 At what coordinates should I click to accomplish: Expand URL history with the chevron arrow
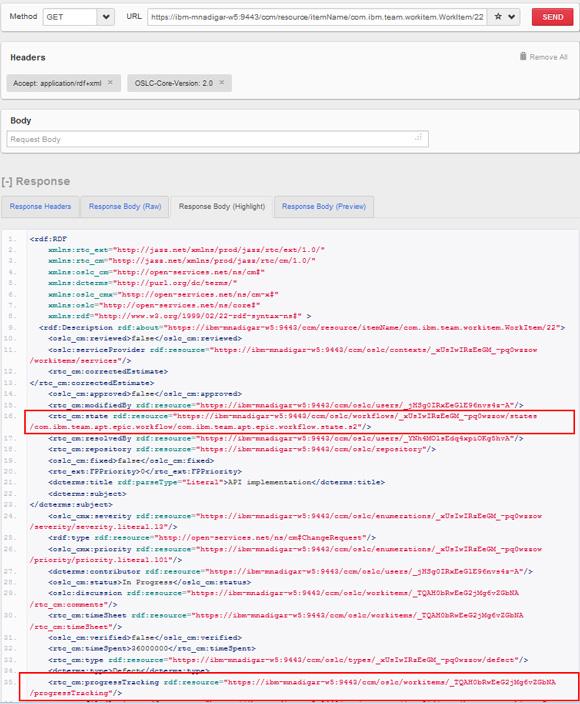point(512,17)
